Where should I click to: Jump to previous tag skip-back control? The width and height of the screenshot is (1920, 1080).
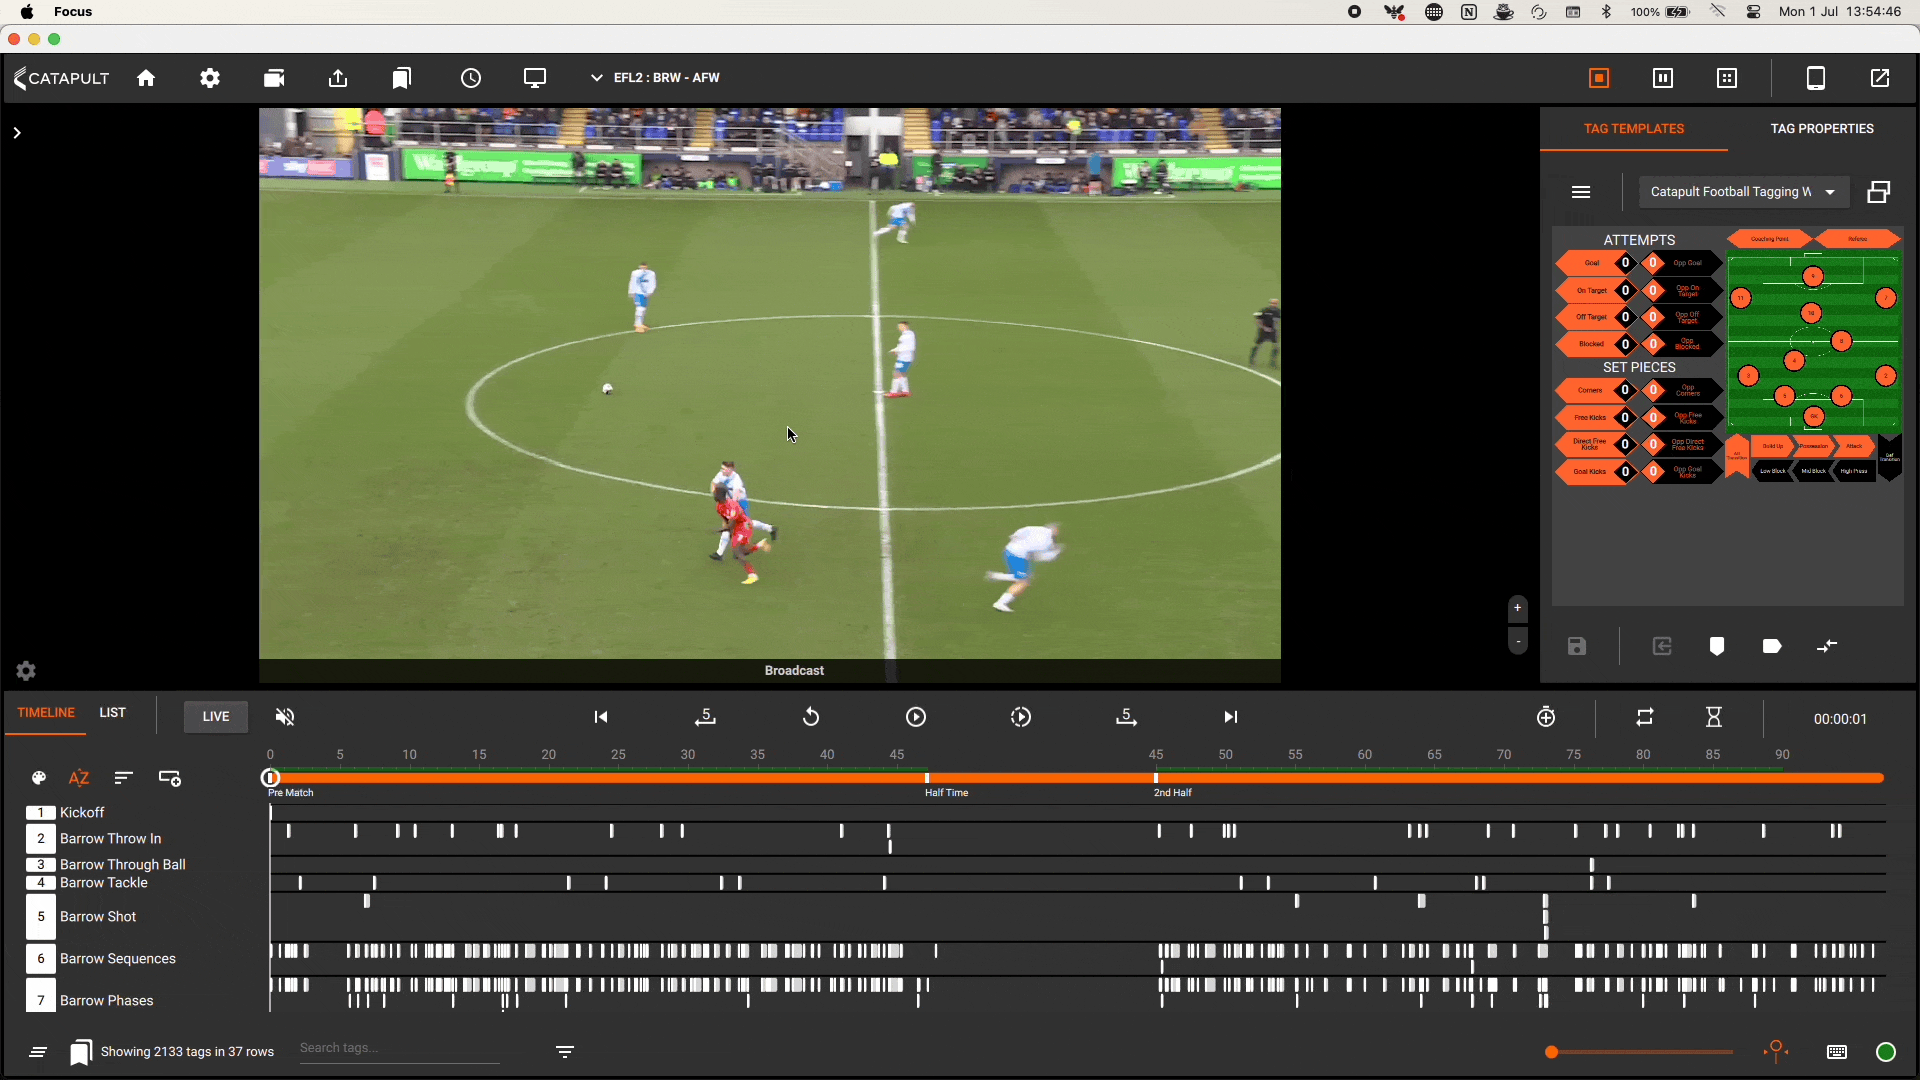pyautogui.click(x=601, y=717)
